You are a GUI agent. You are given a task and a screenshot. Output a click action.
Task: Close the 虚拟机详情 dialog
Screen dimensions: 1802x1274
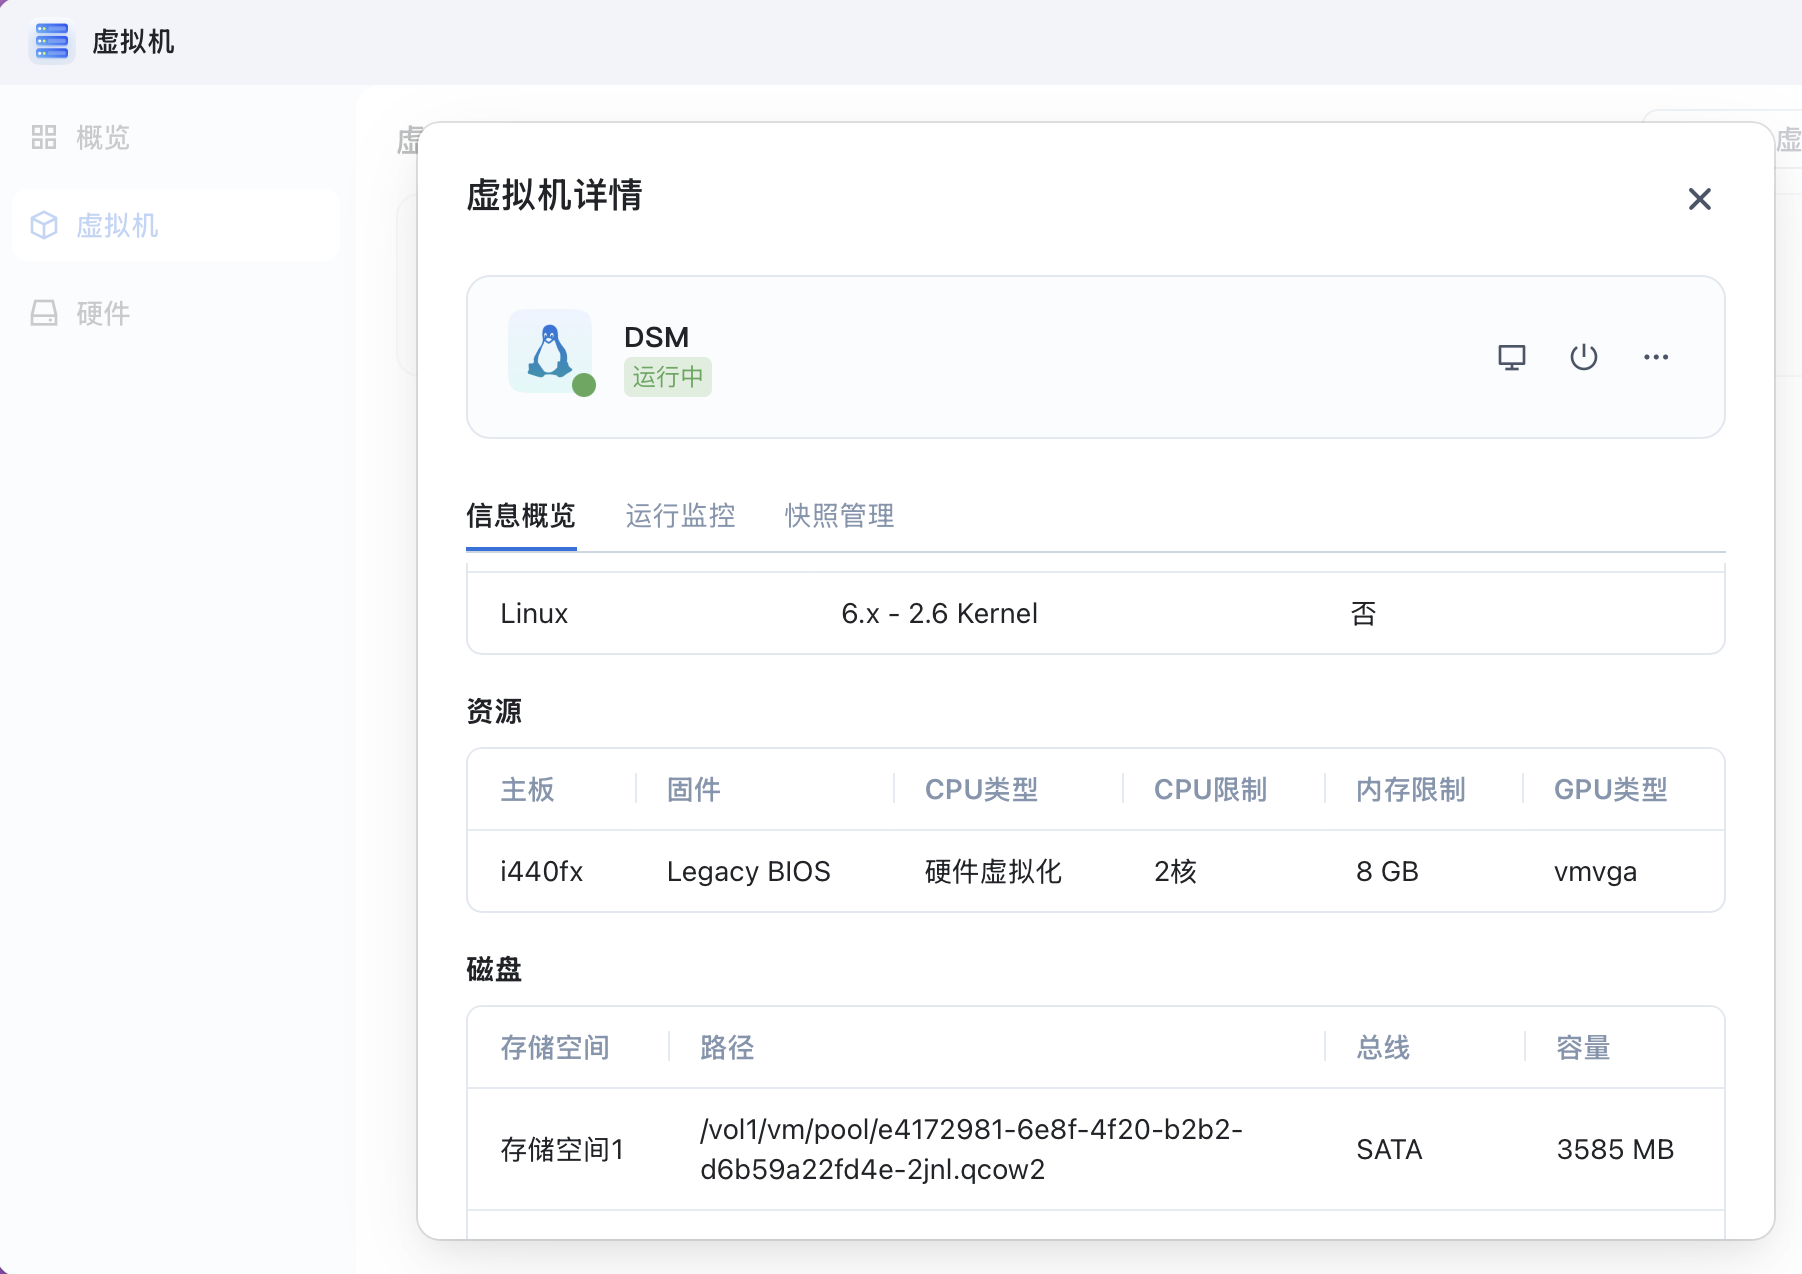tap(1699, 199)
